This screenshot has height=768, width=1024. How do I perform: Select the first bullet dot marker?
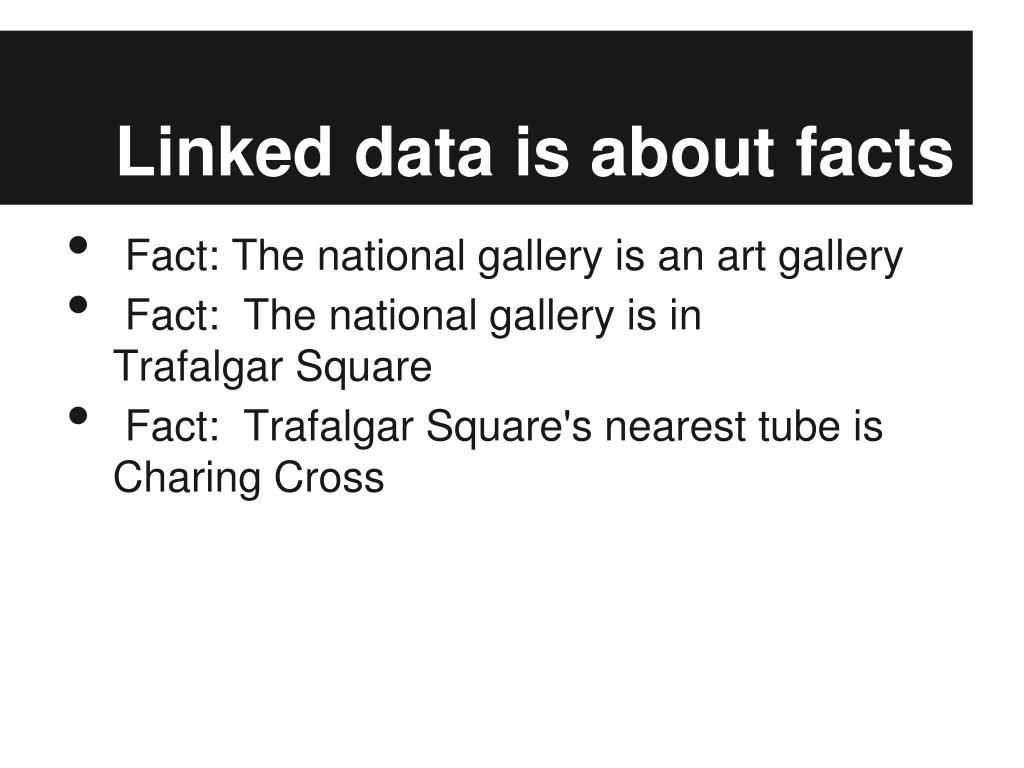coord(78,246)
